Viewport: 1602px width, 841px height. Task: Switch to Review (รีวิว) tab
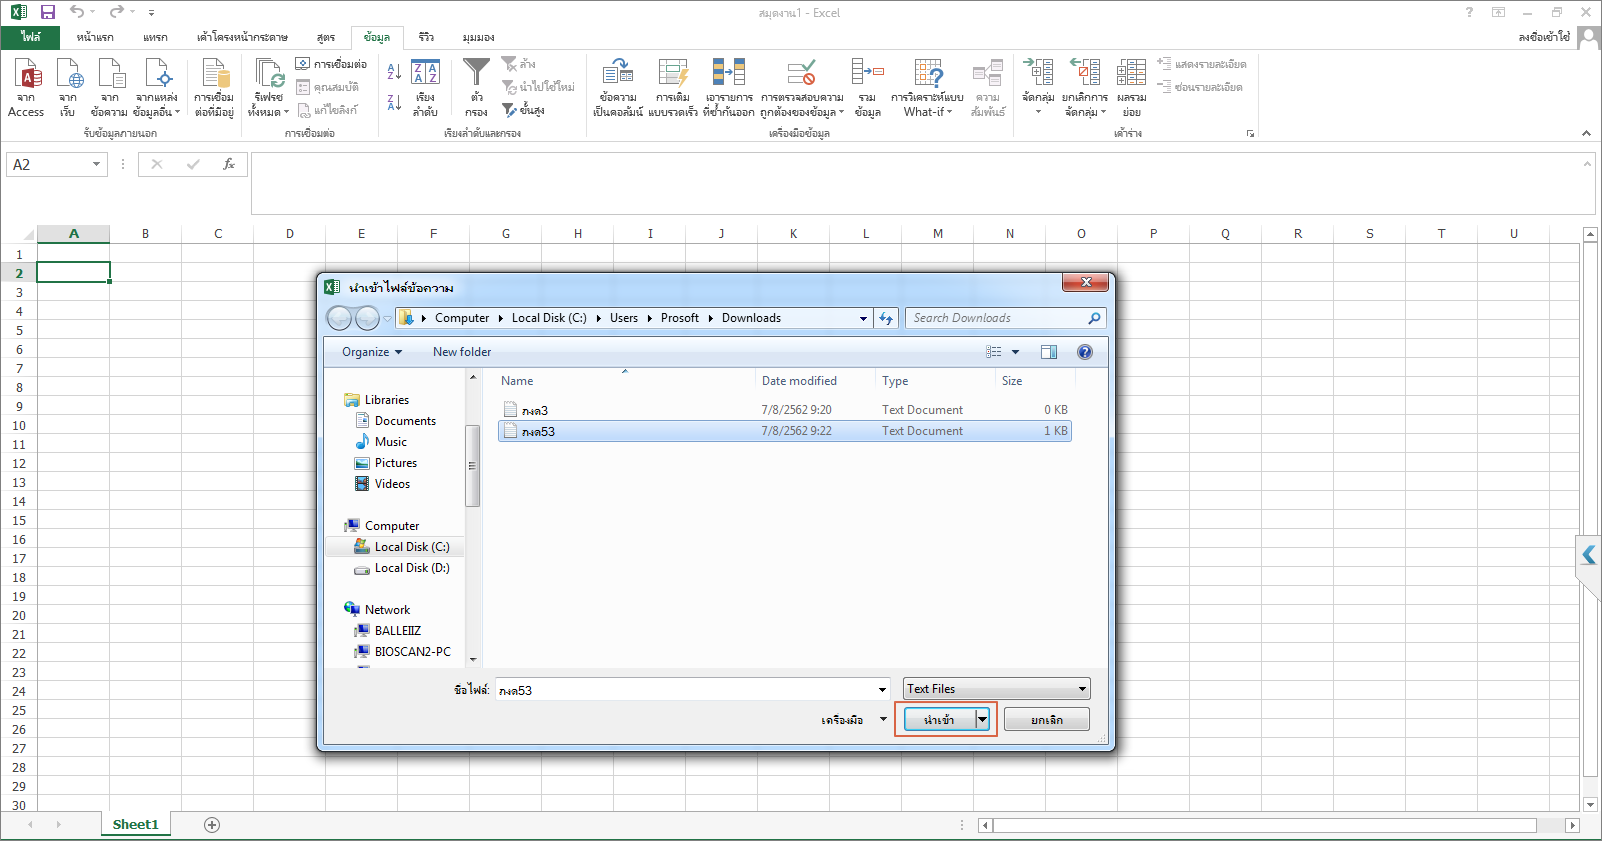(426, 37)
